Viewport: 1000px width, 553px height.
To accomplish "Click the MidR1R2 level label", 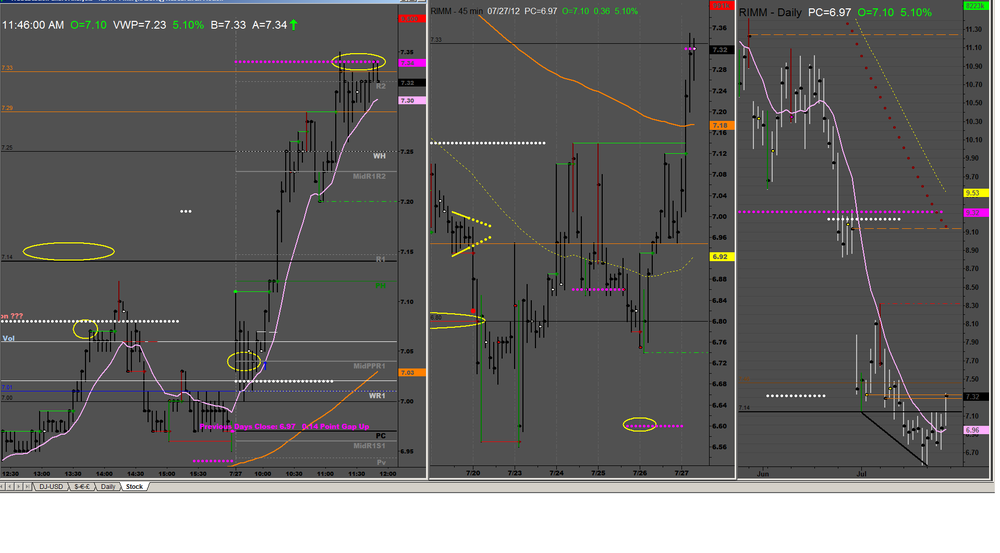I will coord(369,176).
